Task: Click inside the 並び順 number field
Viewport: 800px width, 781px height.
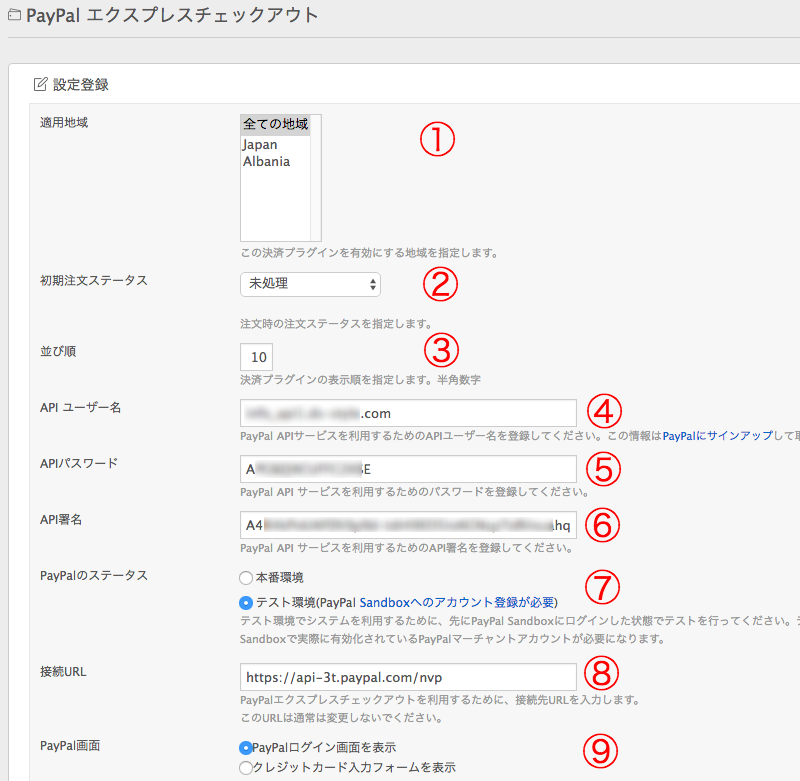Action: click(256, 357)
